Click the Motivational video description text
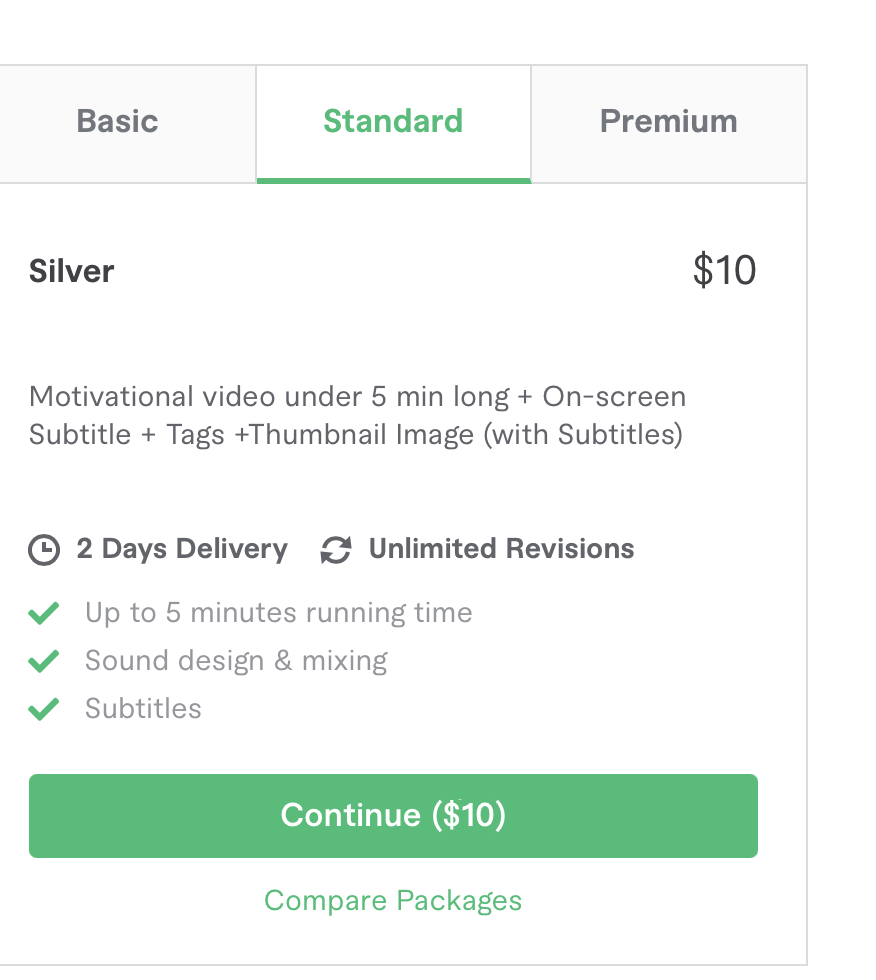This screenshot has width=876, height=980. pos(357,416)
